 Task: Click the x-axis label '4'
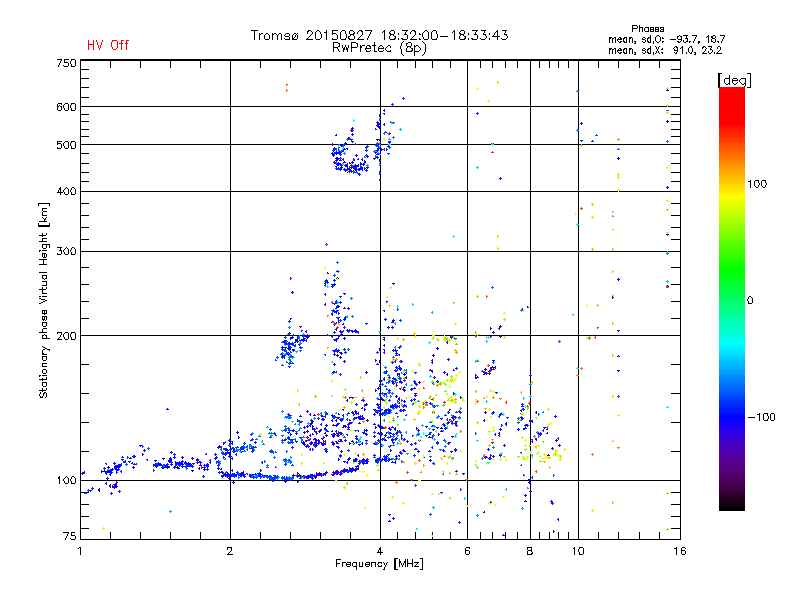[x=380, y=551]
